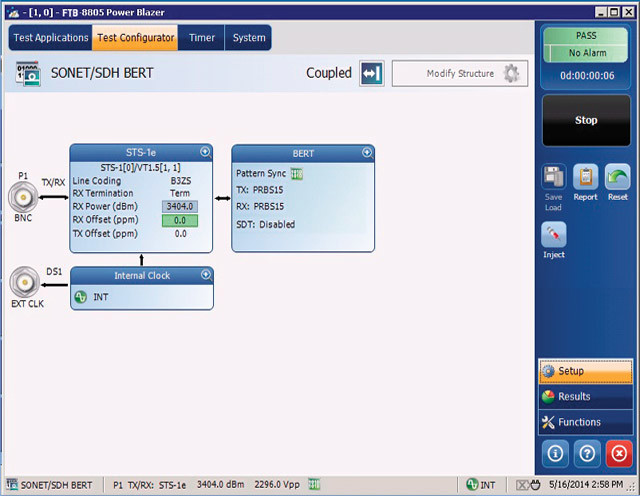Expand the STS-1e block details

205,152
